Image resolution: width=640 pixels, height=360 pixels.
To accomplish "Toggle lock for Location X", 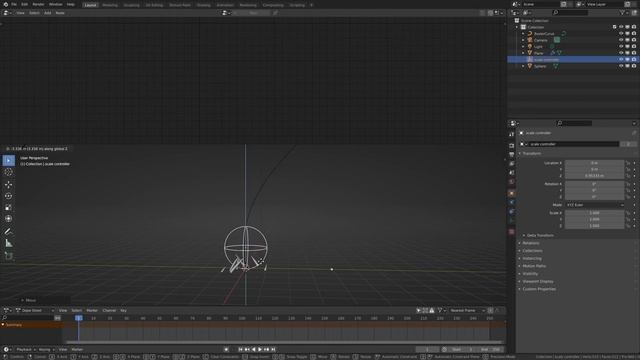I will pos(628,163).
